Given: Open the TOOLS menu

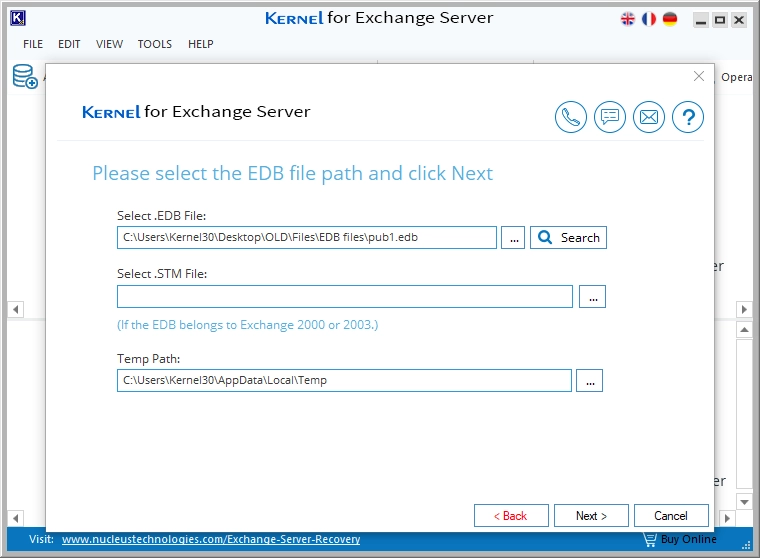Looking at the screenshot, I should [x=155, y=44].
